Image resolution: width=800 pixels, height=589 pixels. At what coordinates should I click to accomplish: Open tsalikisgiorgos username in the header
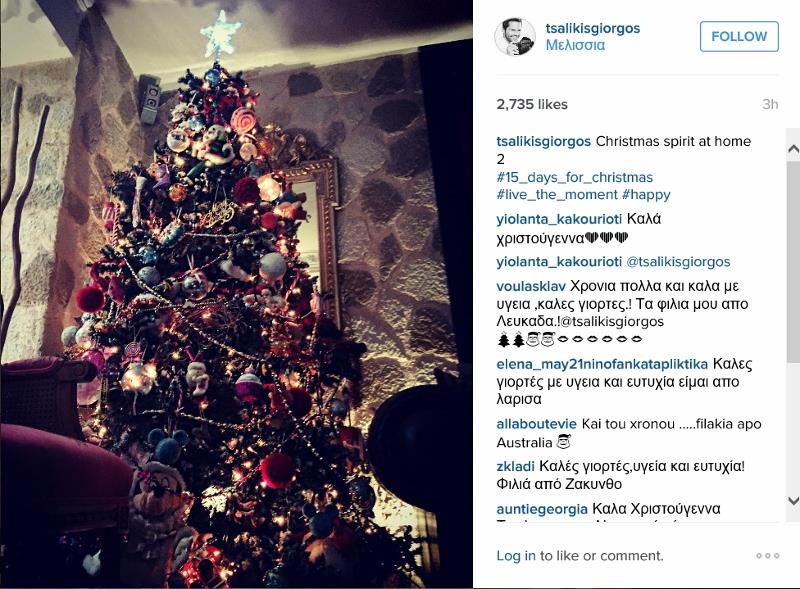(x=592, y=28)
